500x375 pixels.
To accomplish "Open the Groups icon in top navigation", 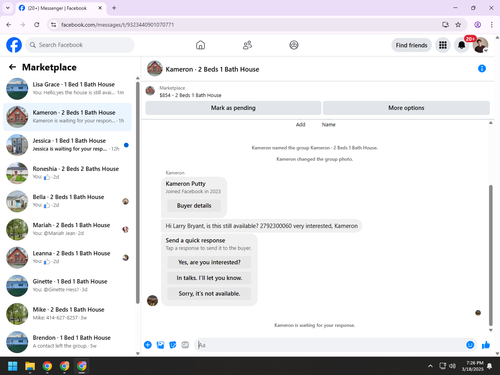I will [294, 45].
